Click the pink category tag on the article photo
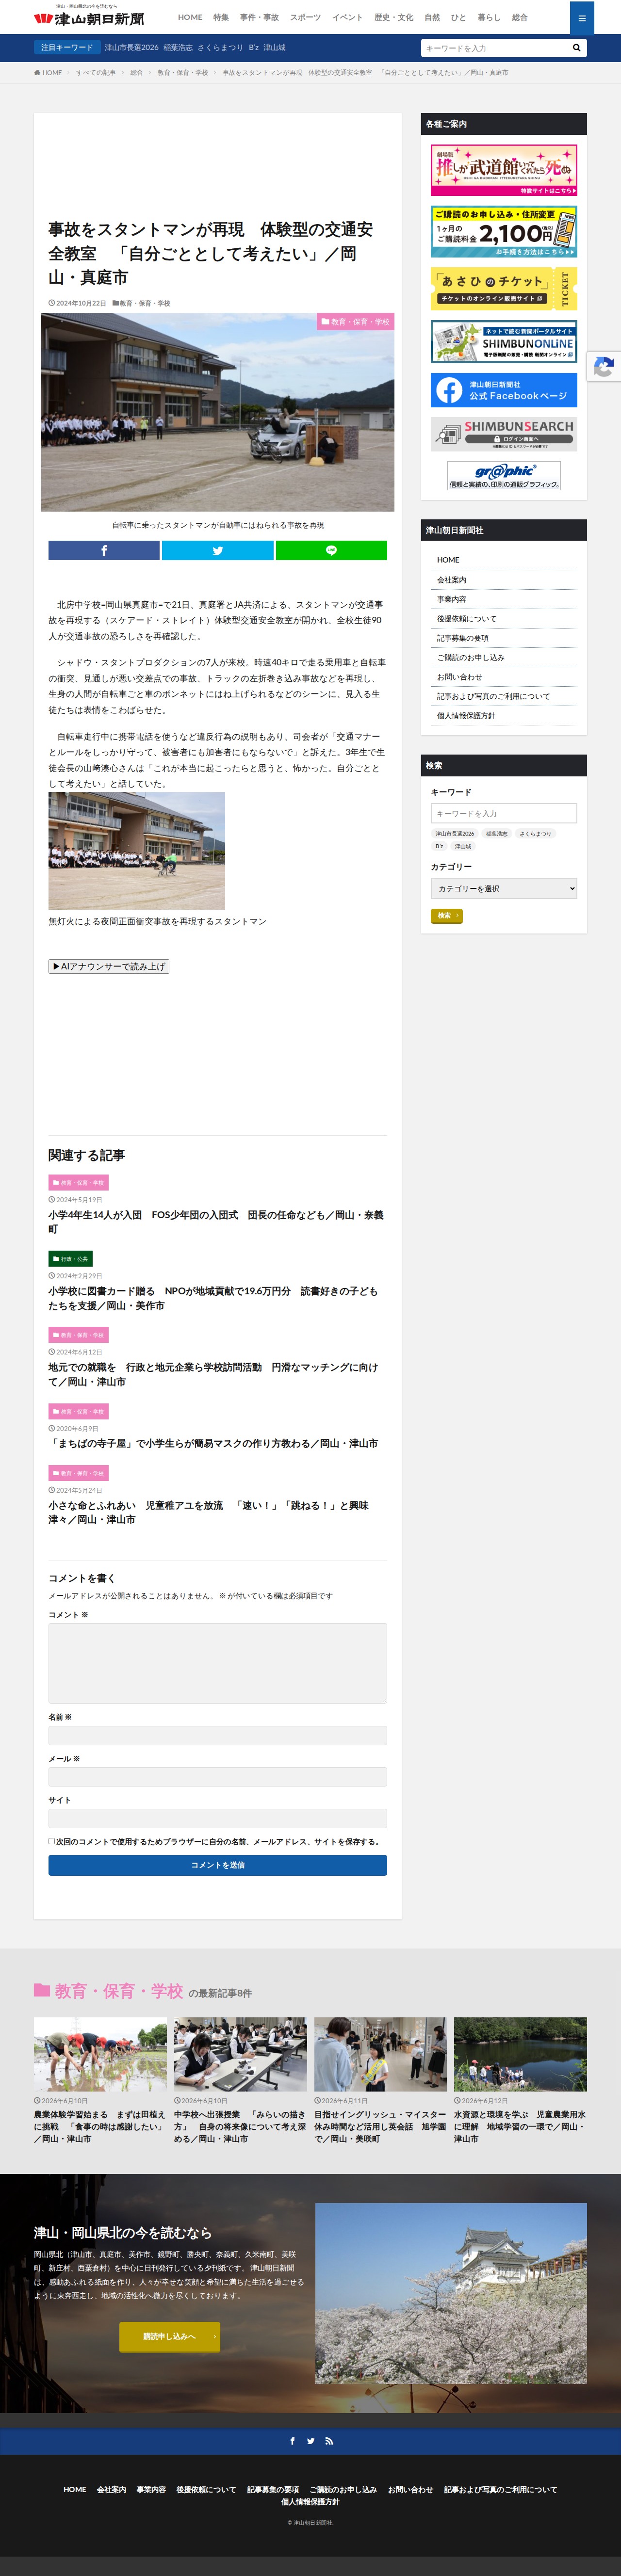 pos(355,322)
